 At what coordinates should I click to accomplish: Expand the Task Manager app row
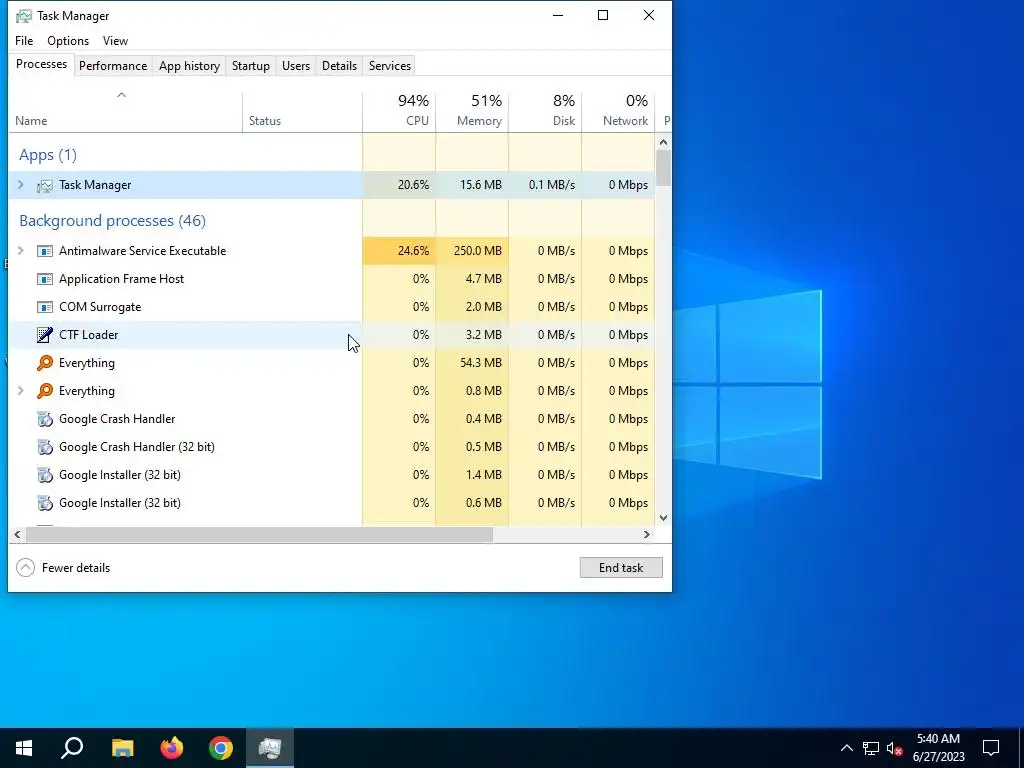coord(20,185)
